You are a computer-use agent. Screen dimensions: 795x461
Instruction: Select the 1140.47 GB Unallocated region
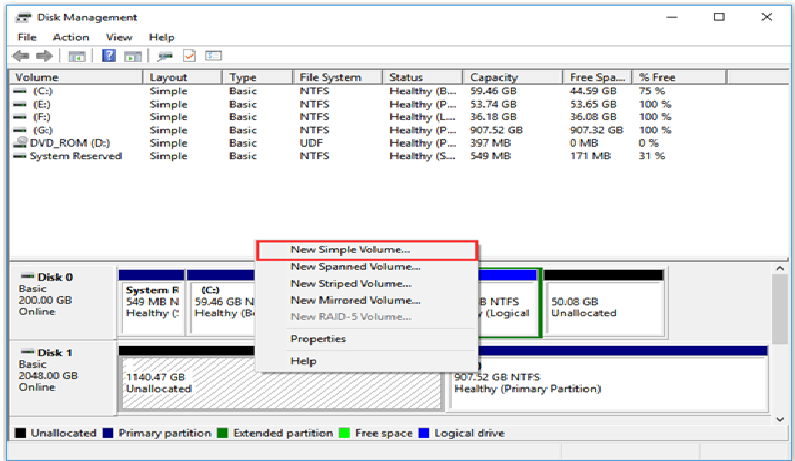click(282, 383)
